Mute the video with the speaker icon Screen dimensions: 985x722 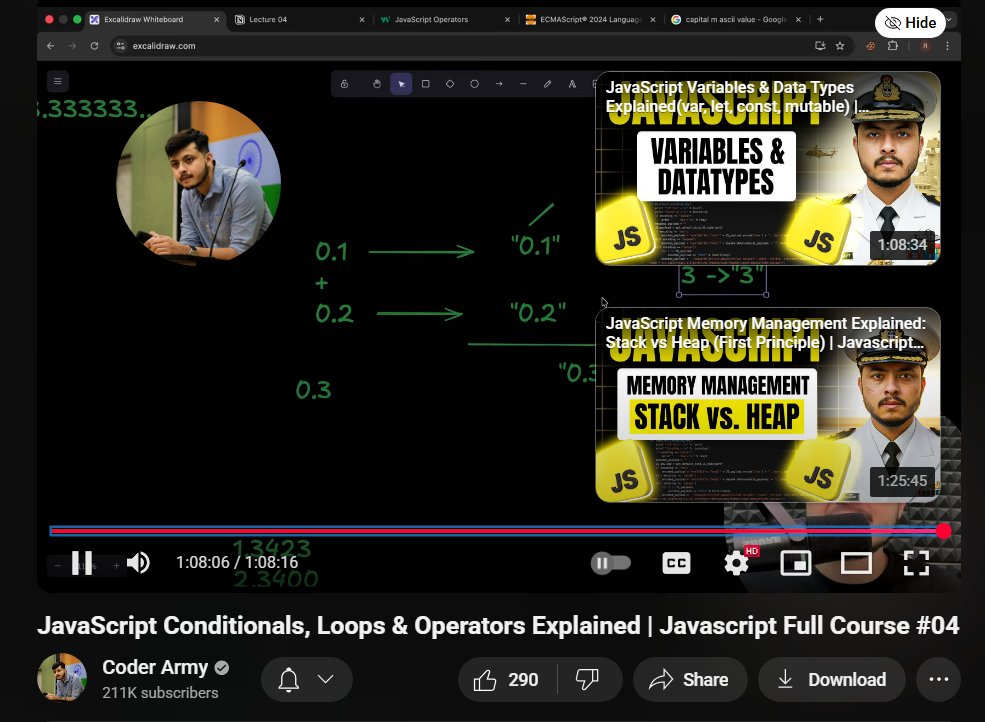click(138, 563)
